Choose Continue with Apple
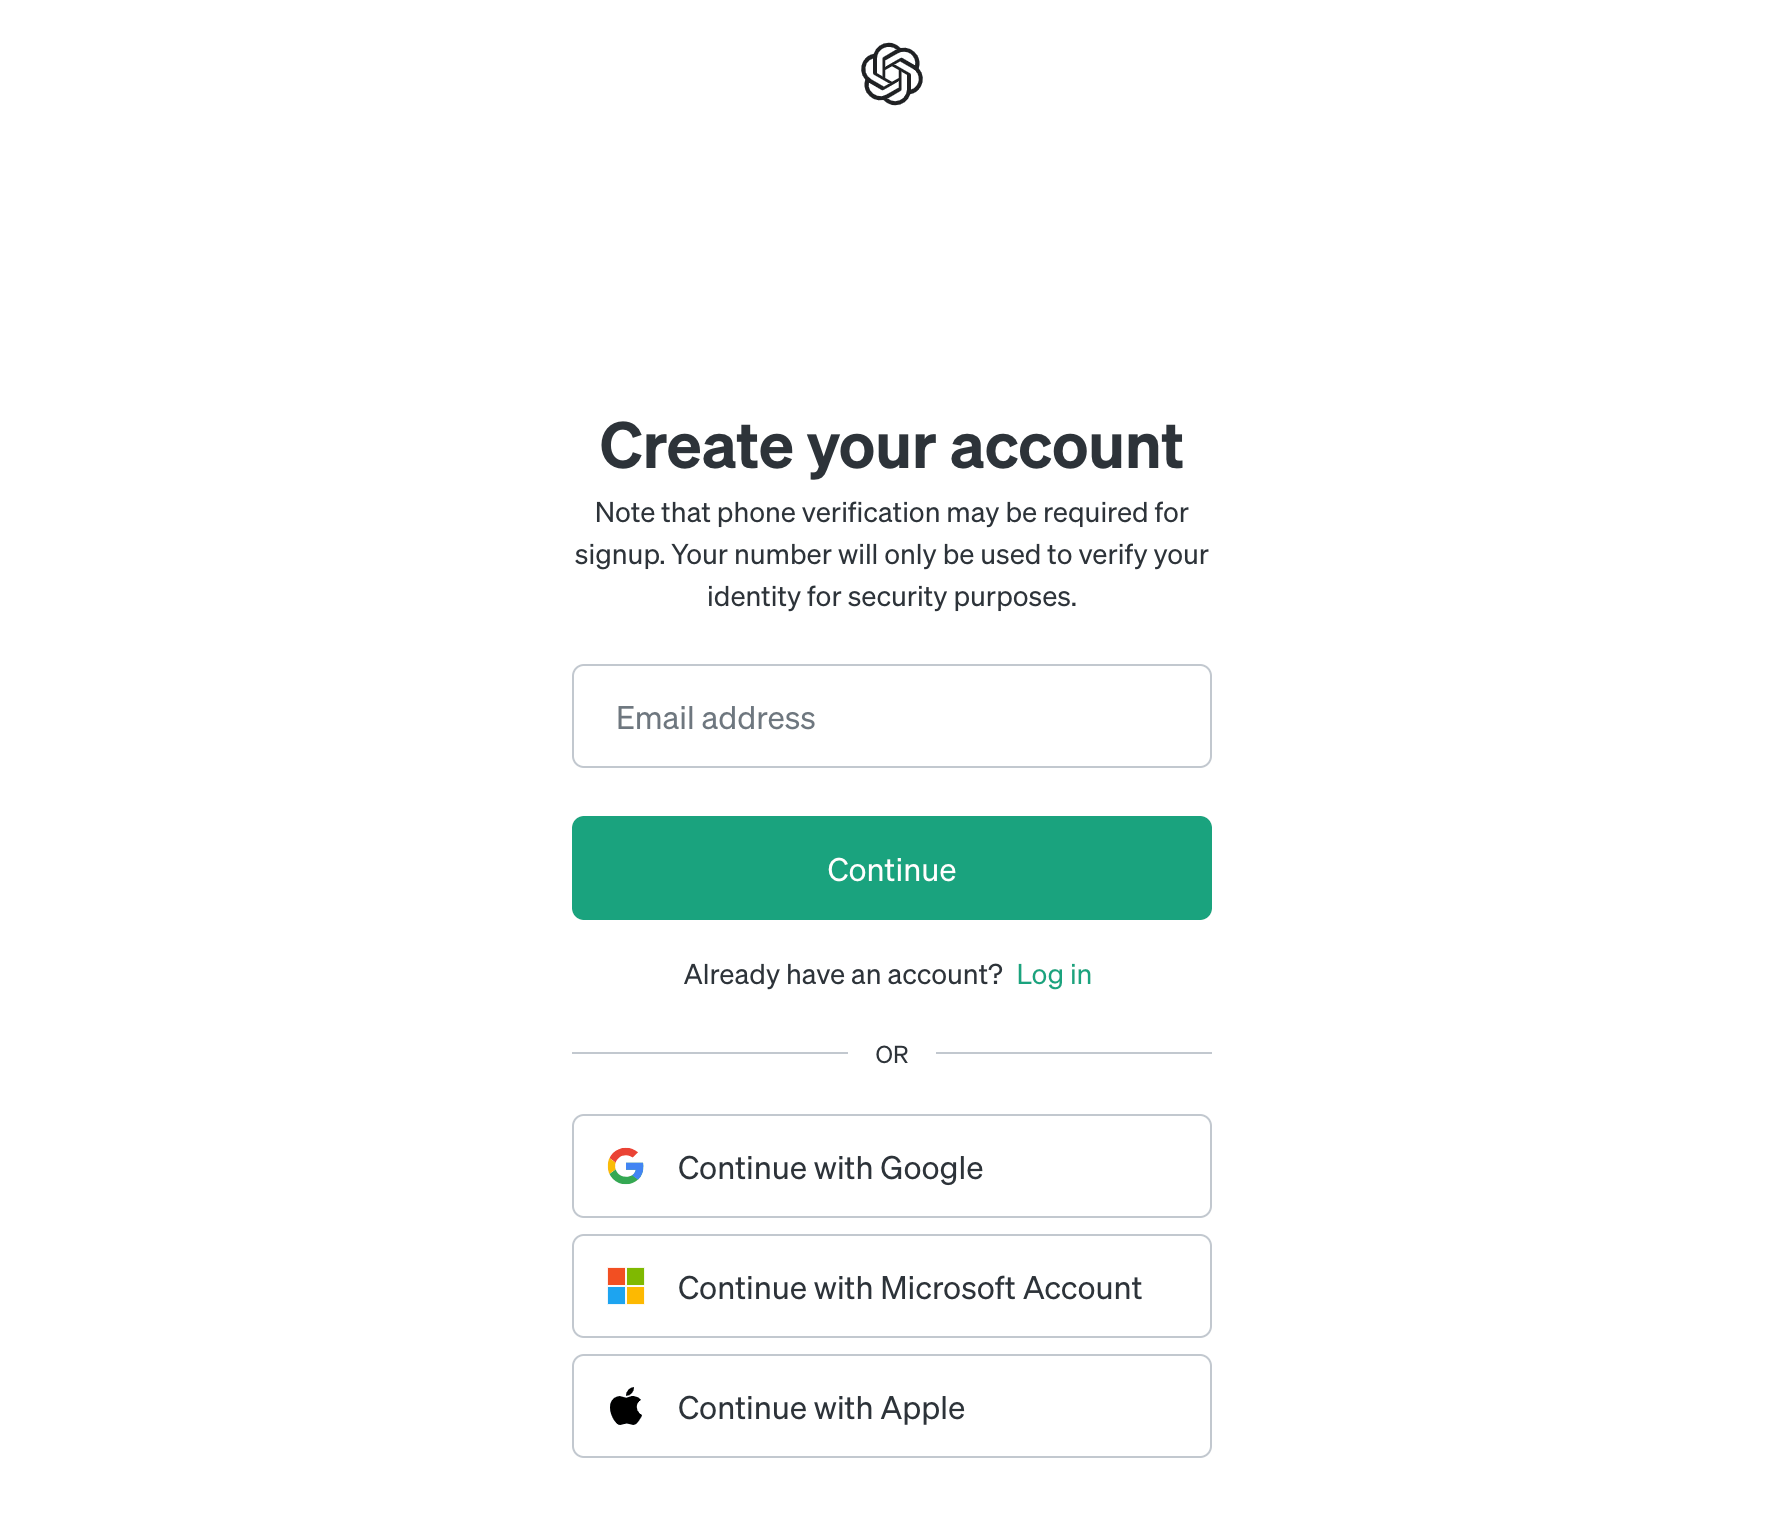Viewport: 1786px width, 1522px height. point(892,1406)
